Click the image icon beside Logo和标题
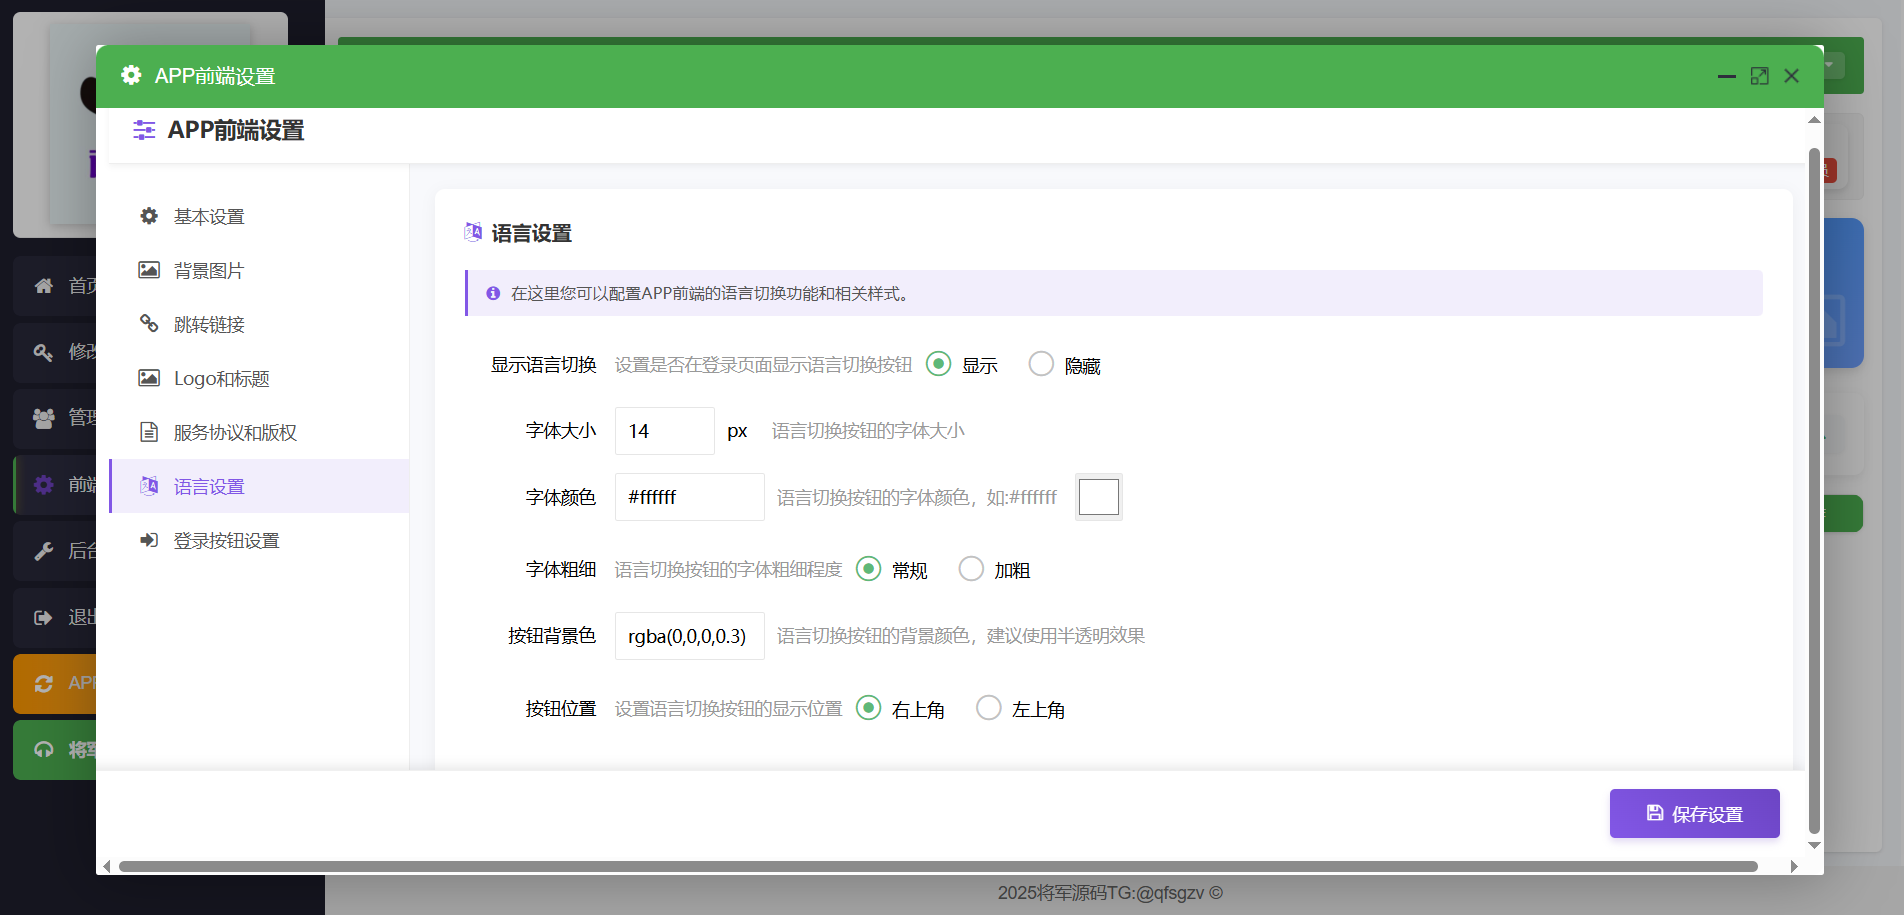1904x915 pixels. (149, 378)
